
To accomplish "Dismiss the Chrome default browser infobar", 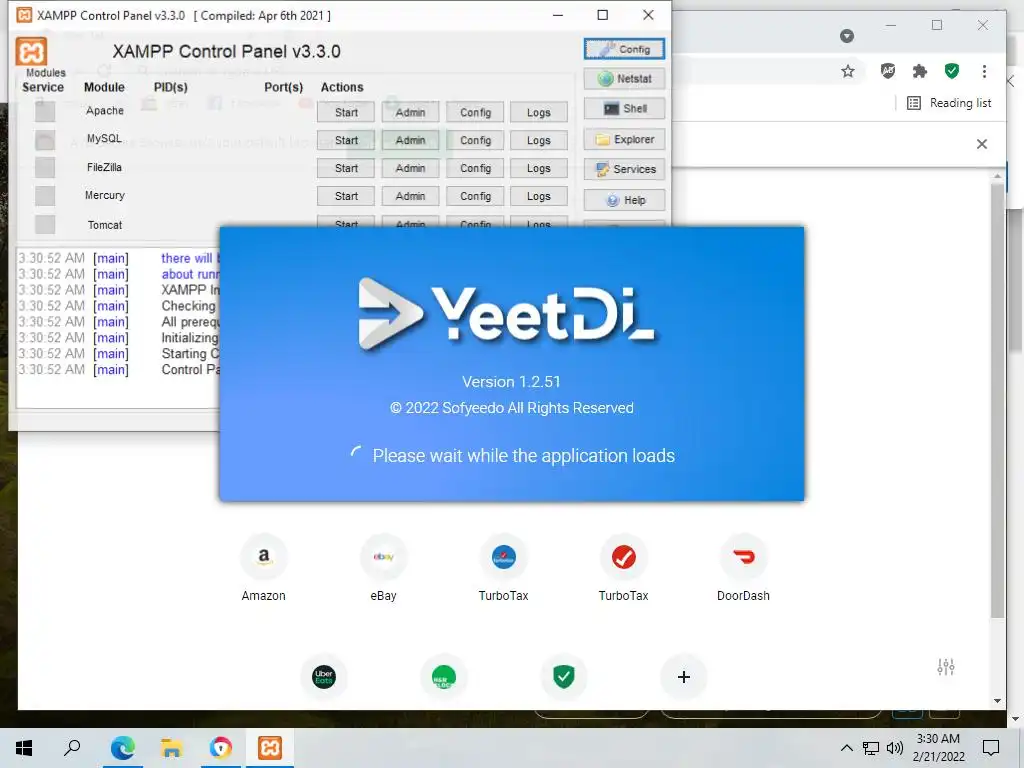I will (982, 144).
